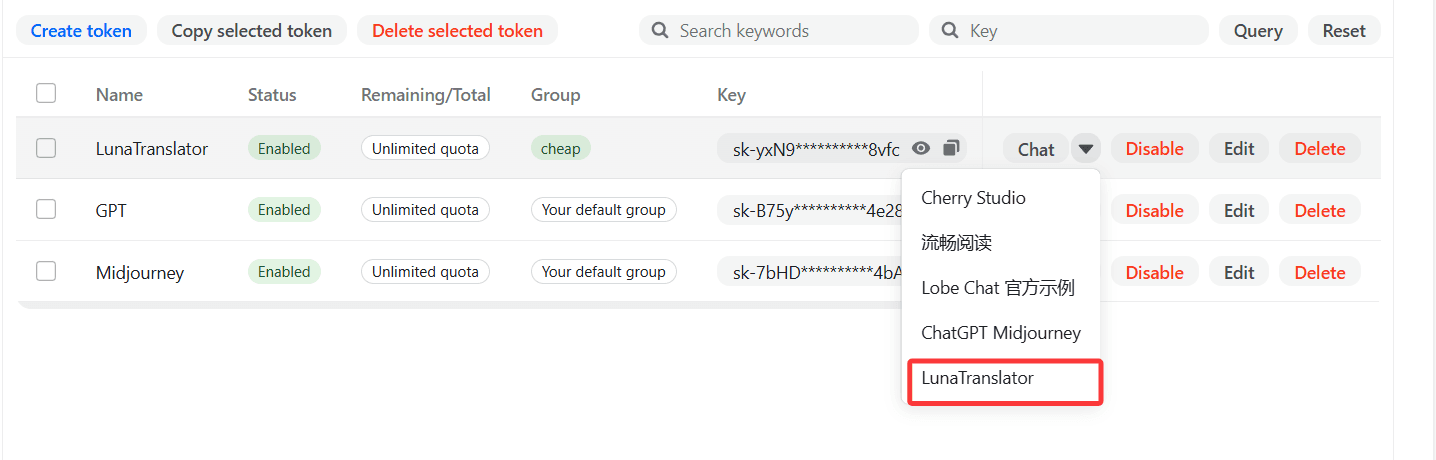Tick the Midjourney token checkbox

pyautogui.click(x=46, y=271)
